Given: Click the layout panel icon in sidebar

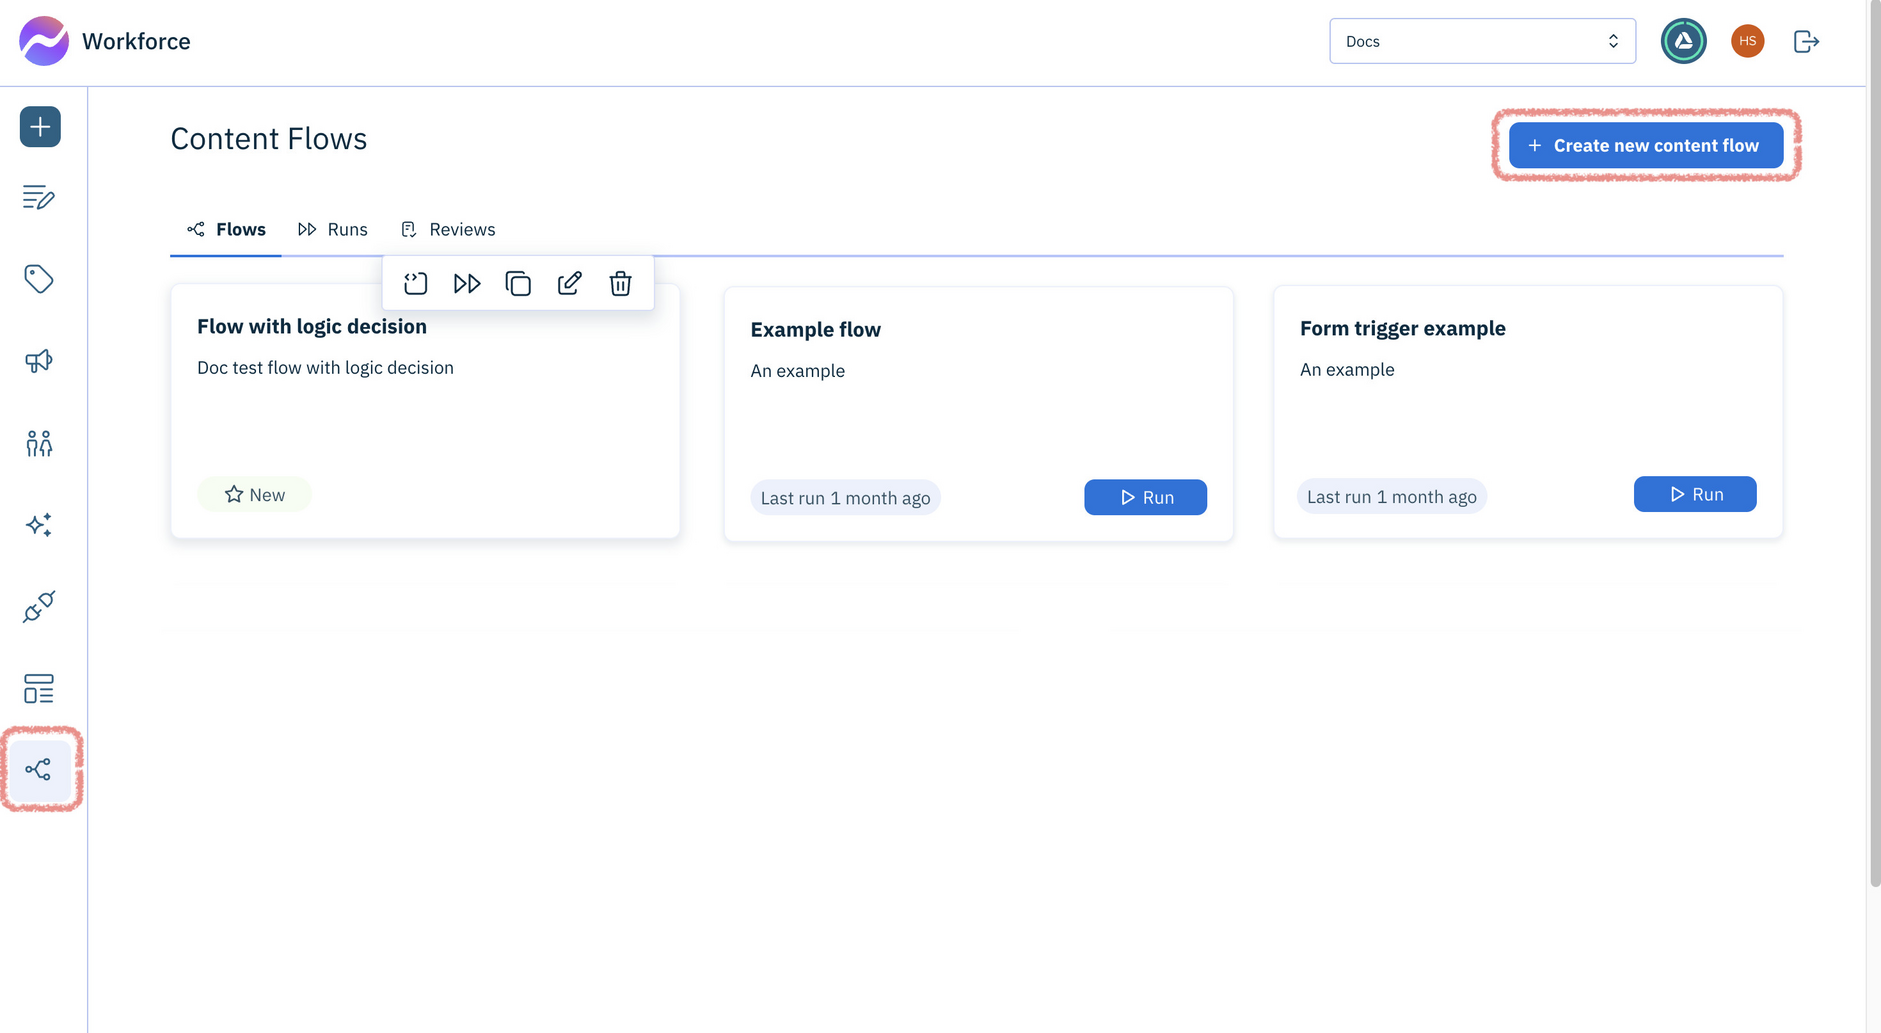Looking at the screenshot, I should coord(38,689).
